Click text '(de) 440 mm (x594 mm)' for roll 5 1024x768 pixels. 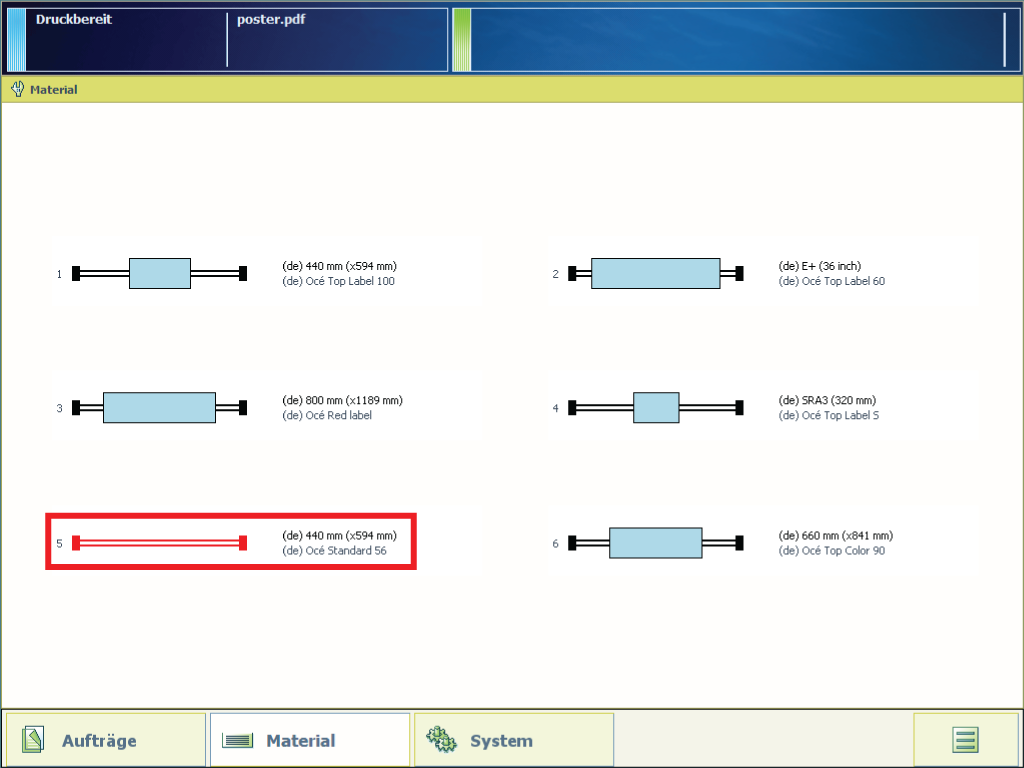[340, 536]
